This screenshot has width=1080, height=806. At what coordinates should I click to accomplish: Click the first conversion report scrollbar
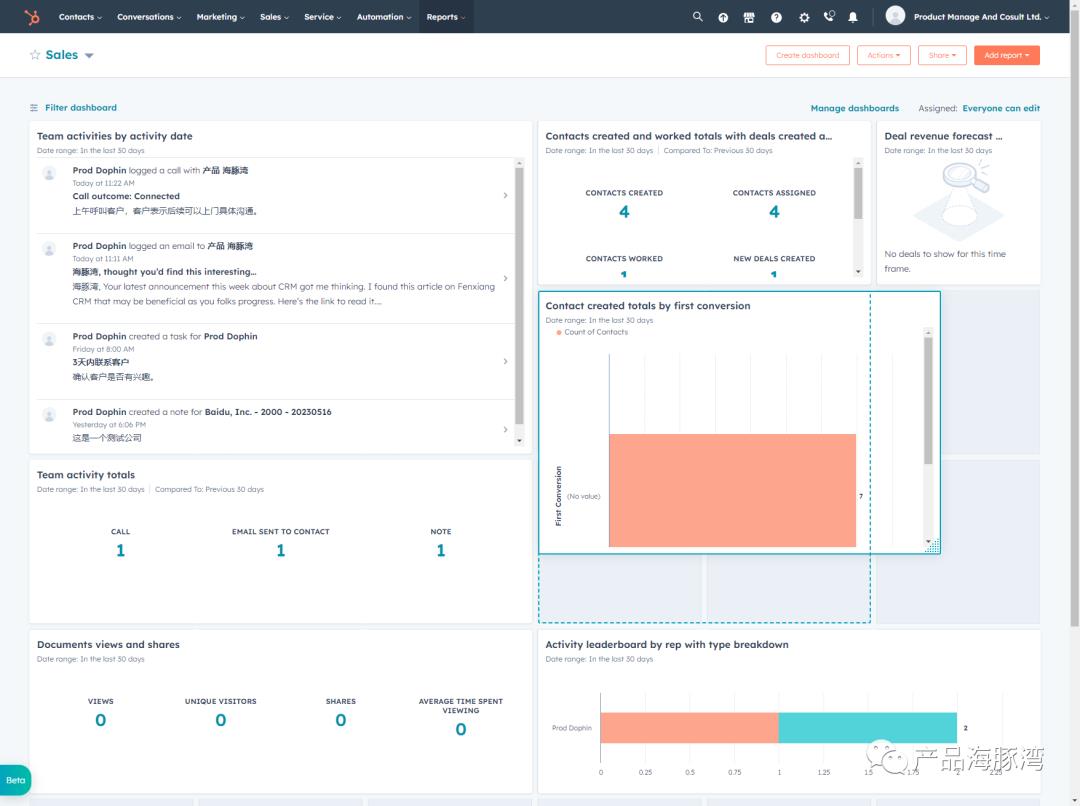pyautogui.click(x=928, y=400)
